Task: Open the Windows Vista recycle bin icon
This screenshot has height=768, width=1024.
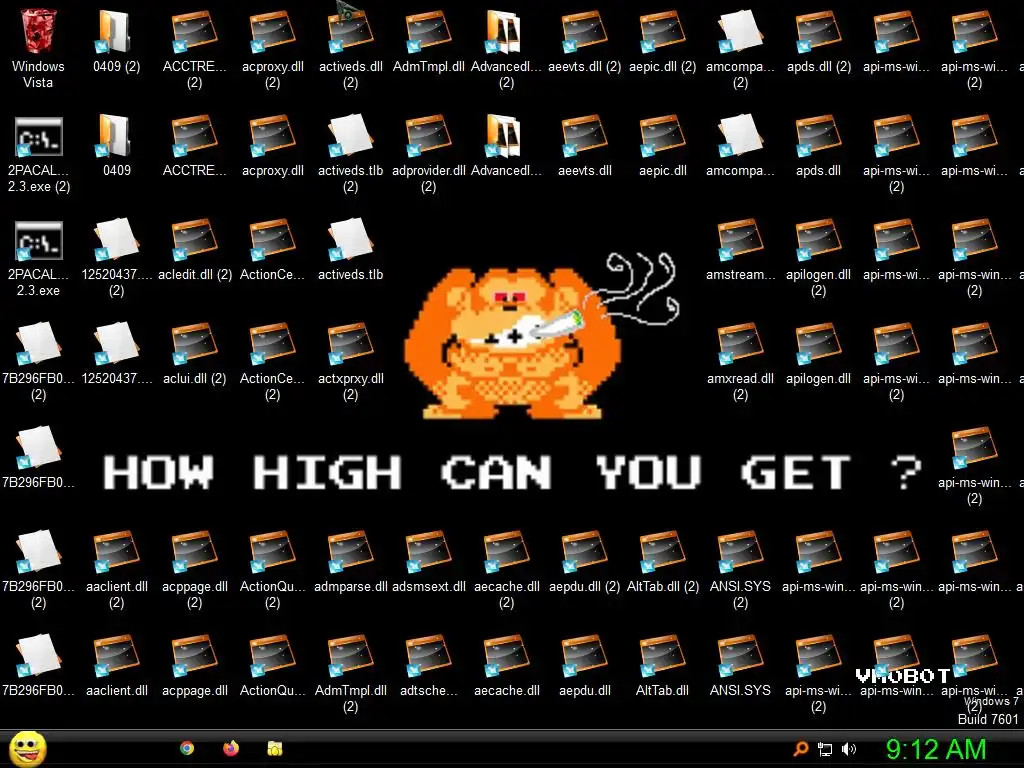Action: click(38, 31)
